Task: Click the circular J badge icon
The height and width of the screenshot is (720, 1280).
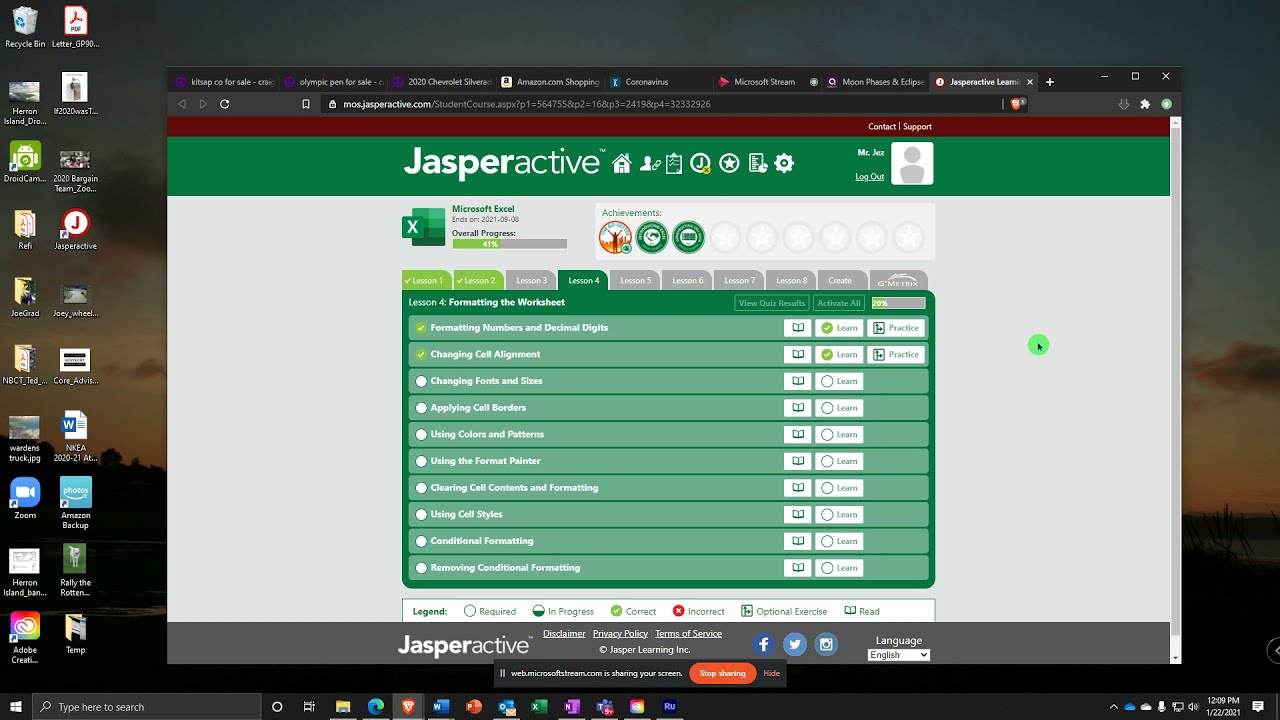Action: 701,164
